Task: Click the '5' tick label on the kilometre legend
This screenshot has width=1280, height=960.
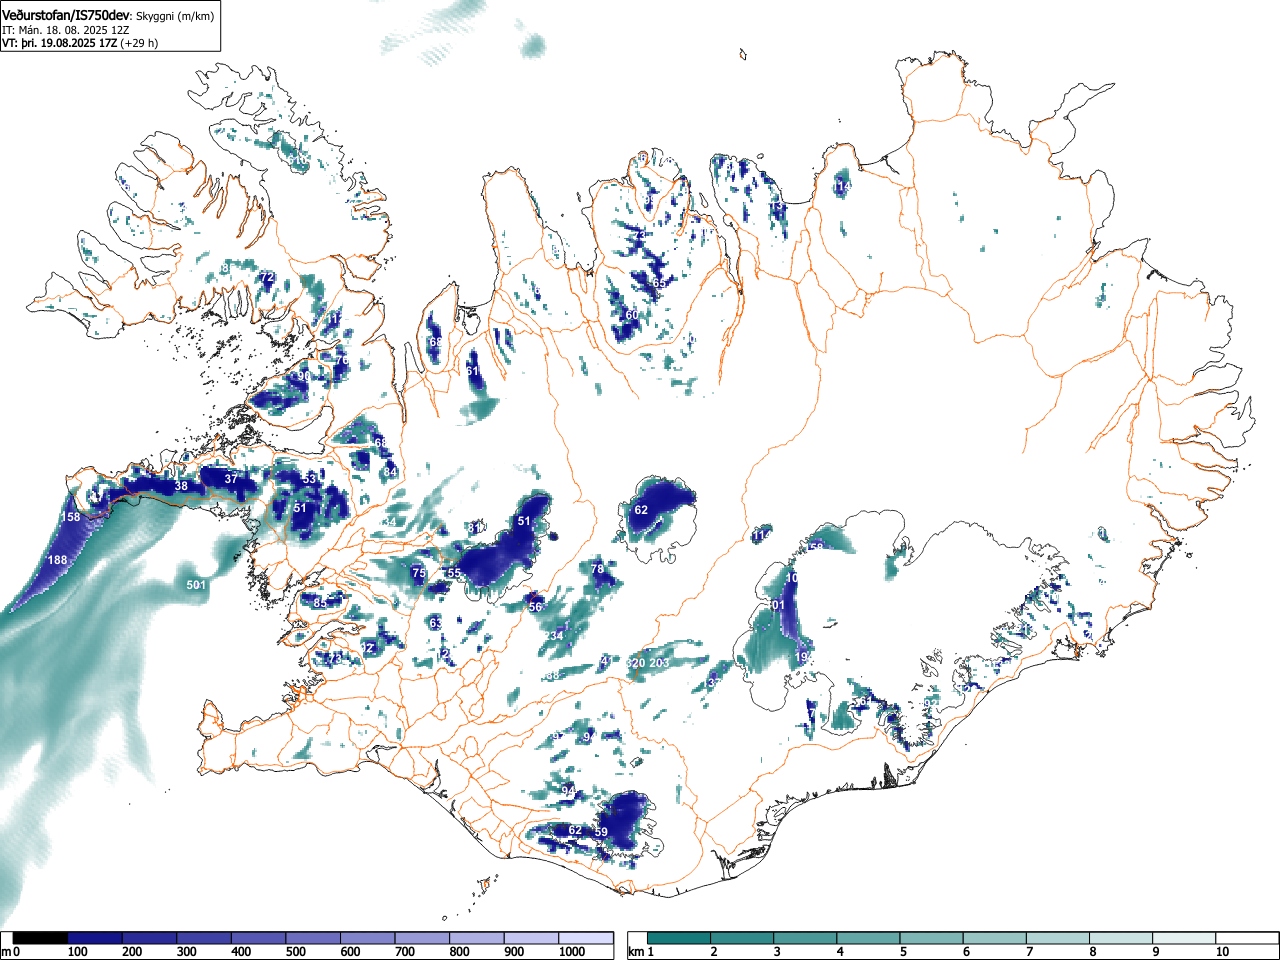Action: click(903, 952)
